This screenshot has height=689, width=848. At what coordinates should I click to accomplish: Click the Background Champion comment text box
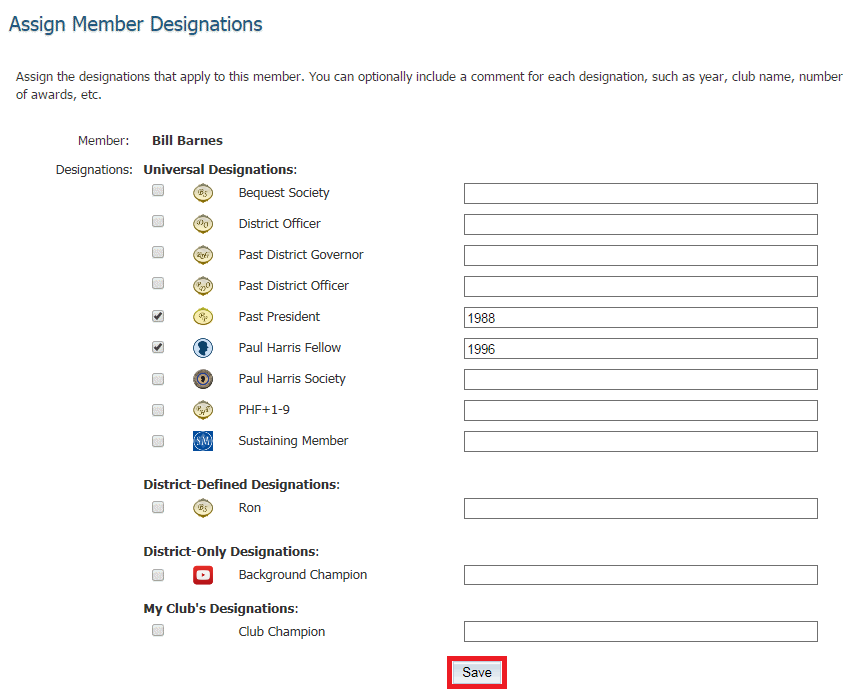640,575
